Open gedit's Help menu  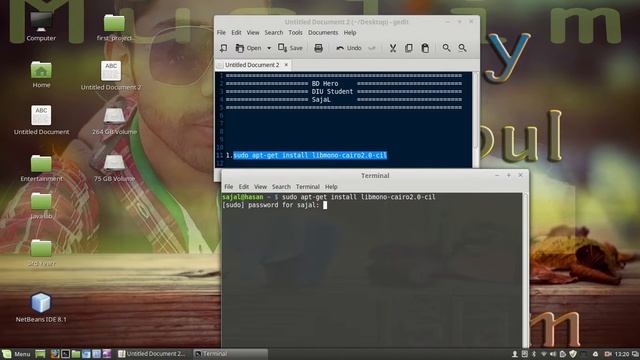[x=350, y=32]
